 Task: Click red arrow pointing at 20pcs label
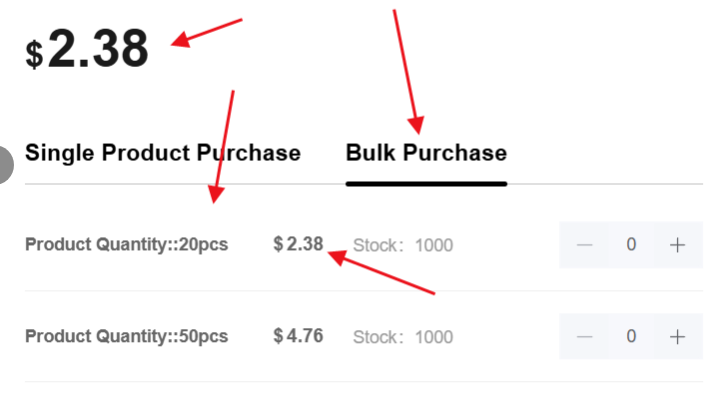[222, 145]
